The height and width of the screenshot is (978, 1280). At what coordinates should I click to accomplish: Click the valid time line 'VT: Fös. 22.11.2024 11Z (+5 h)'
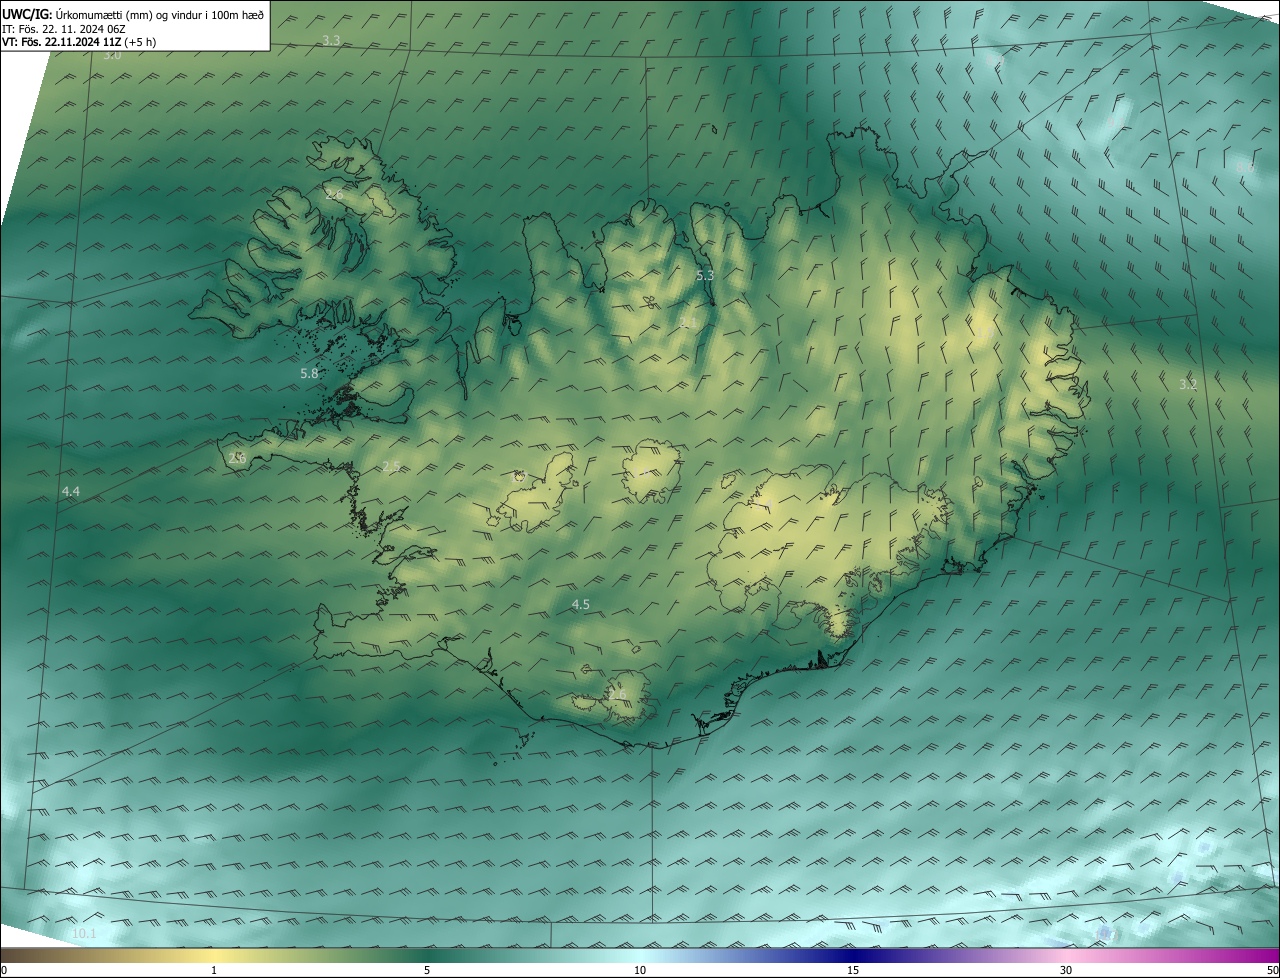click(79, 42)
